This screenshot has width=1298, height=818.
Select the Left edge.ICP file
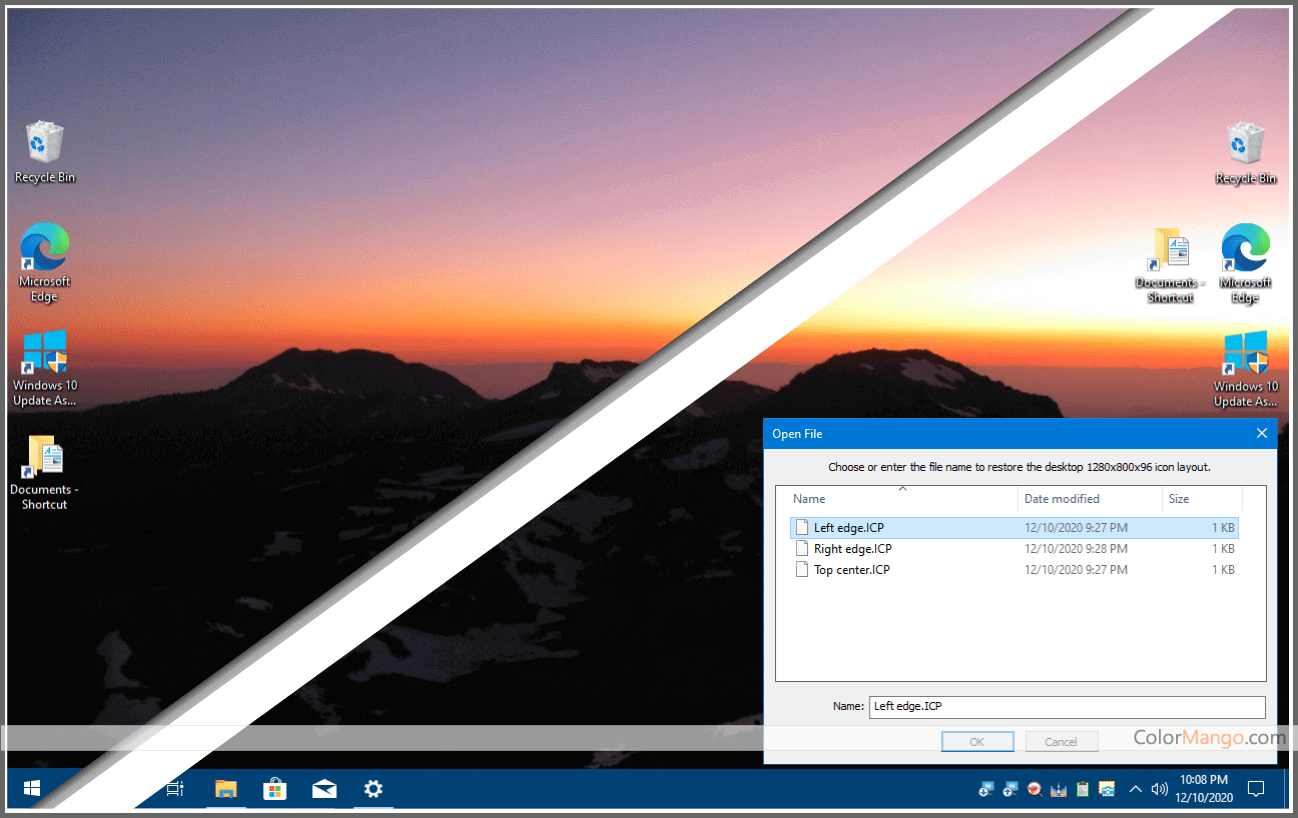point(848,527)
